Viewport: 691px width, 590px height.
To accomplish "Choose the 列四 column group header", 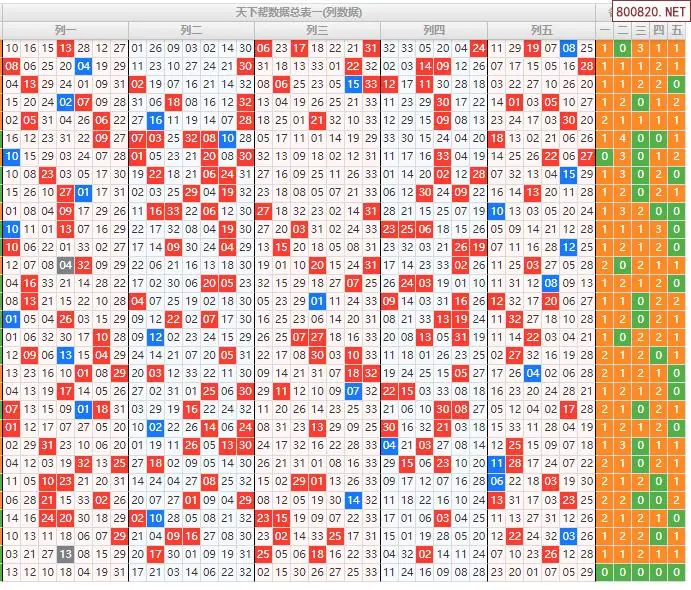I will pos(434,30).
